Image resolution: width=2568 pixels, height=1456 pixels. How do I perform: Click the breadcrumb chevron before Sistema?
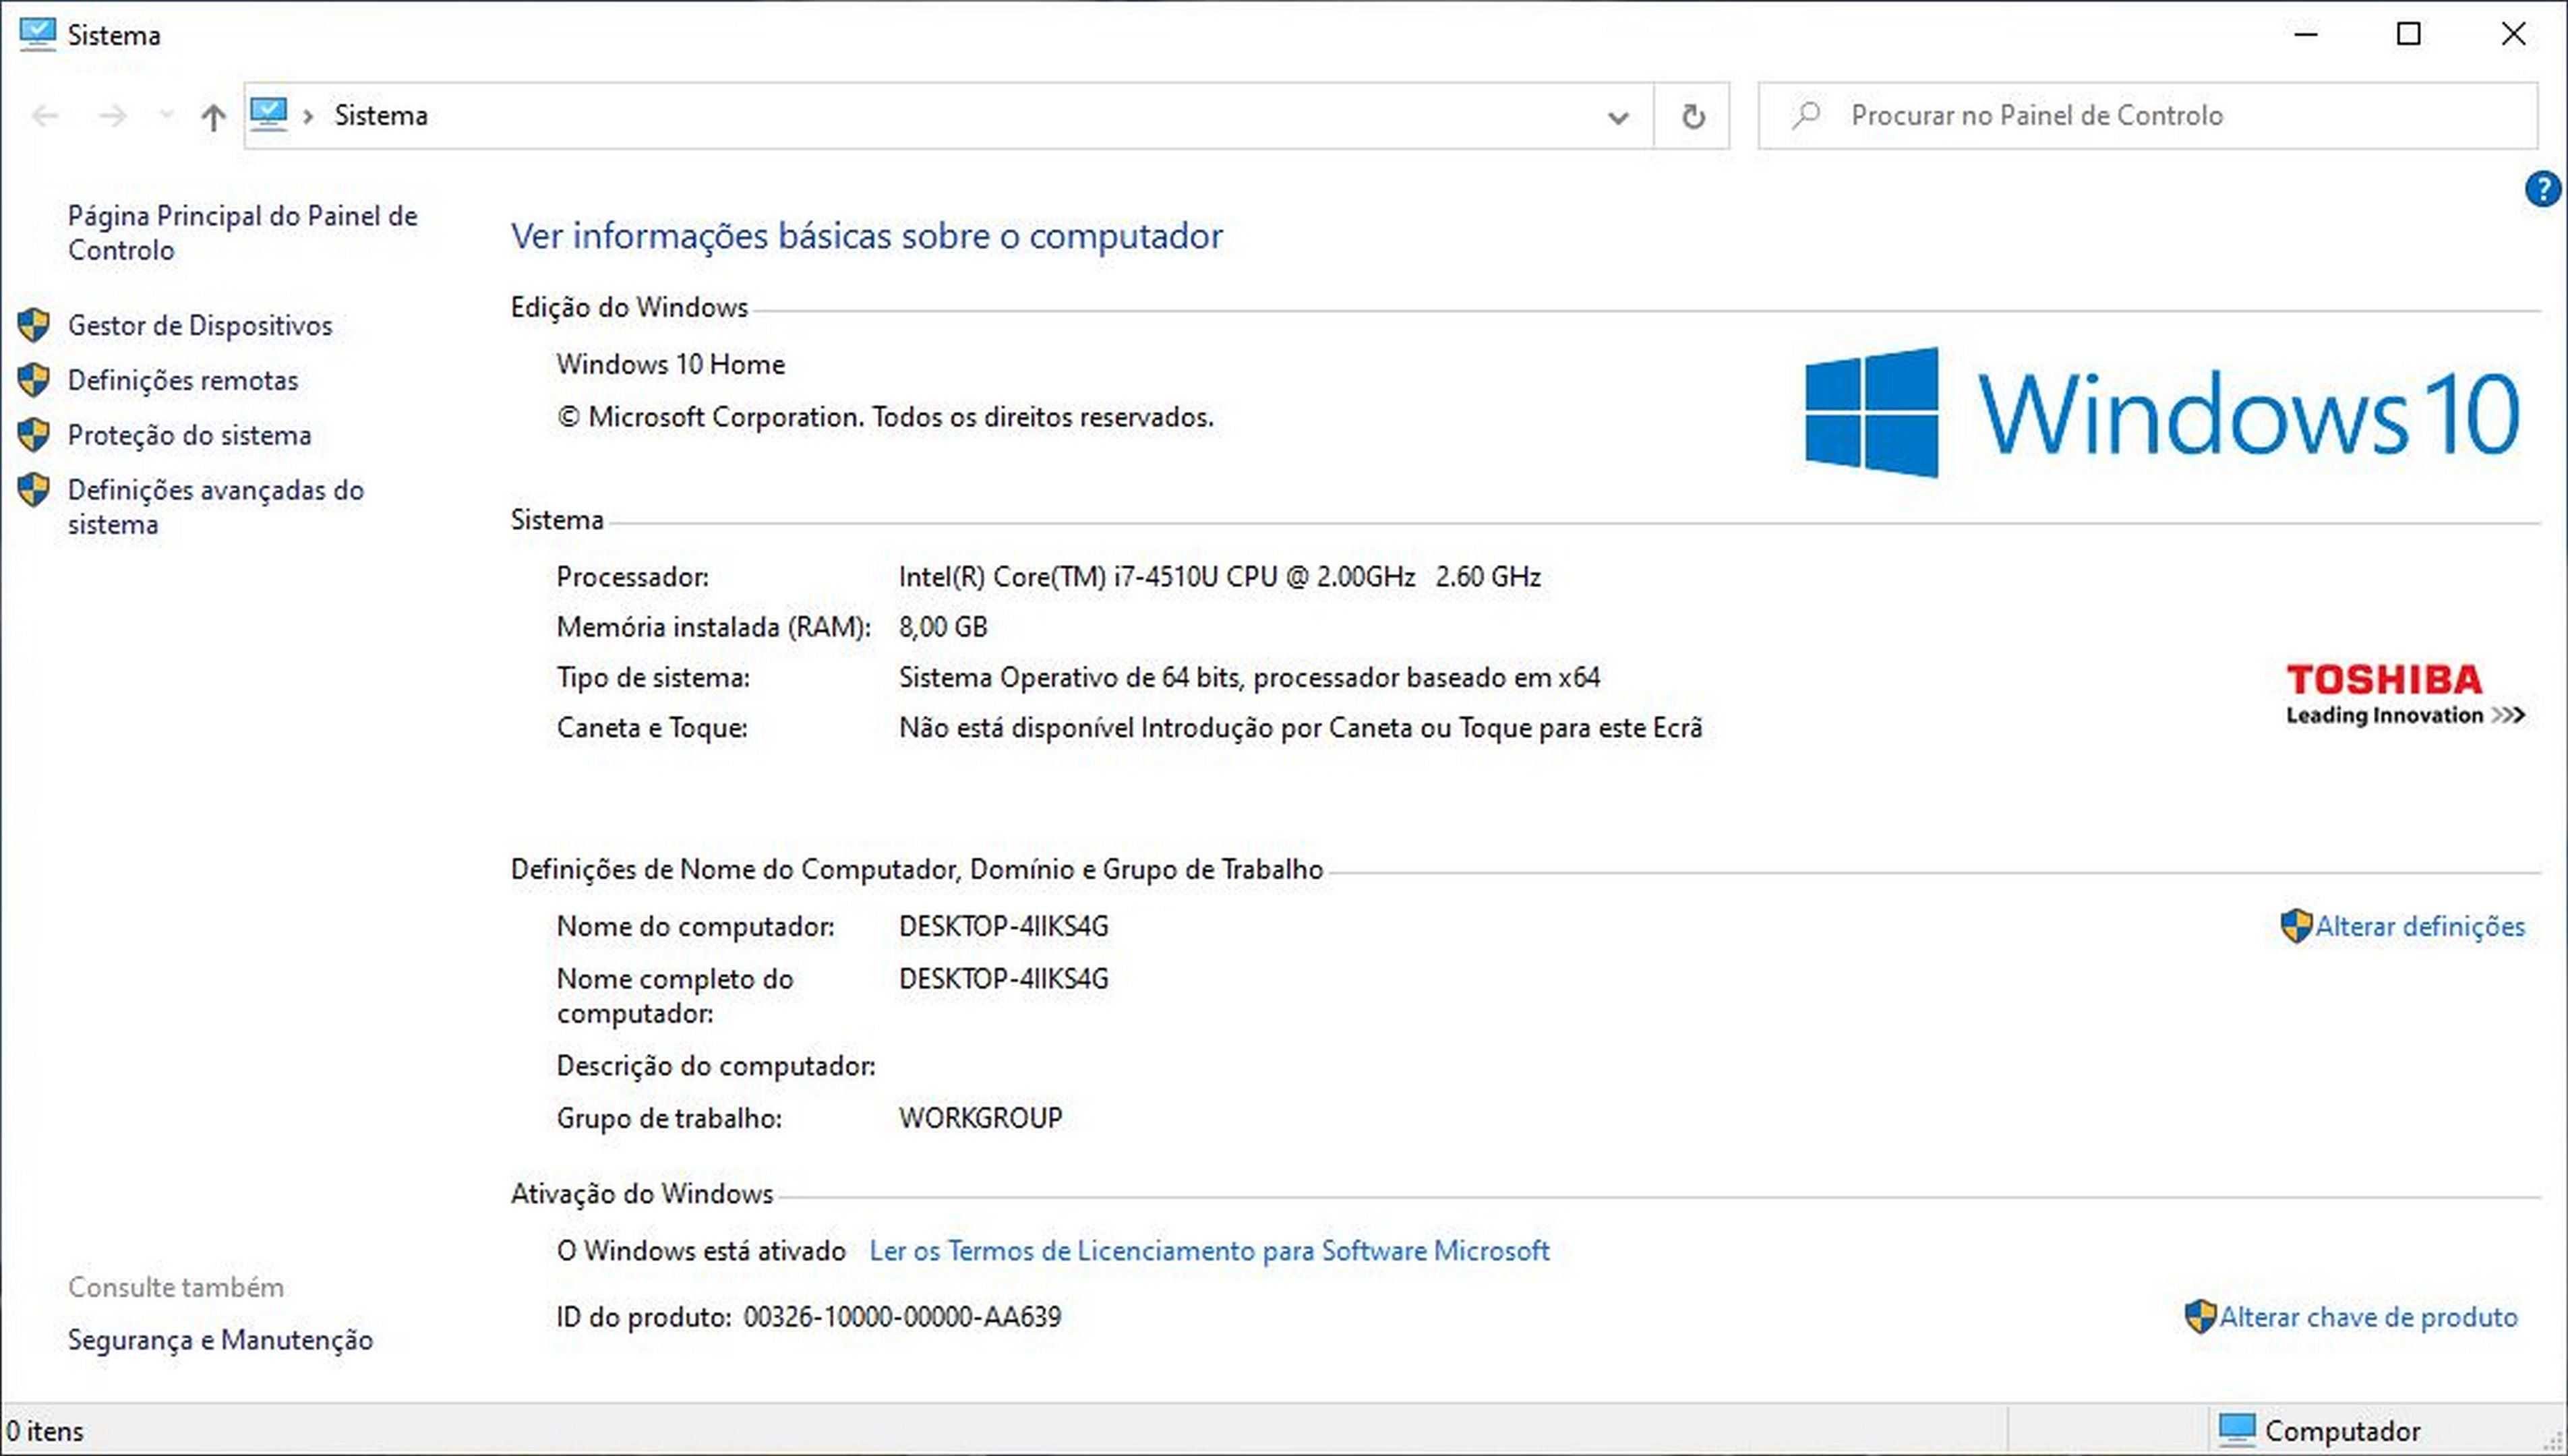pyautogui.click(x=309, y=116)
